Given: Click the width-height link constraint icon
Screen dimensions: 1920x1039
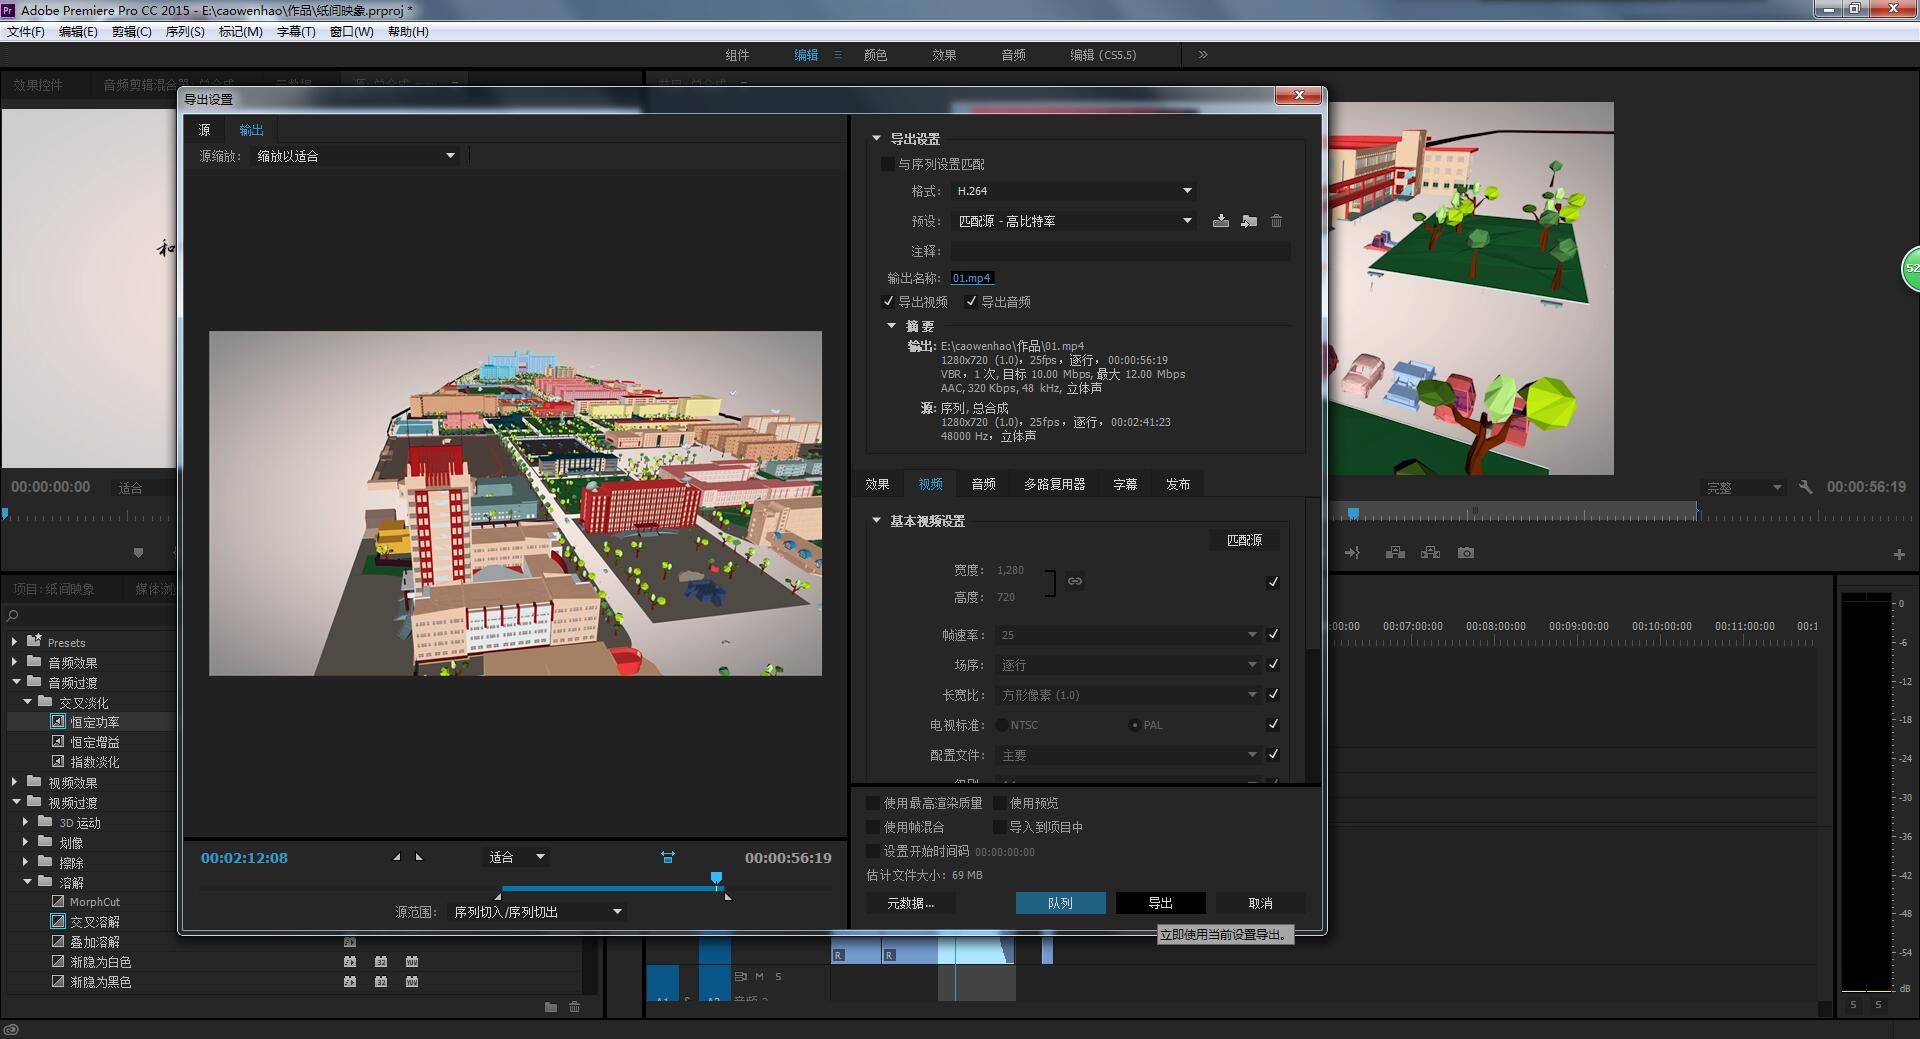Looking at the screenshot, I should click(1074, 581).
